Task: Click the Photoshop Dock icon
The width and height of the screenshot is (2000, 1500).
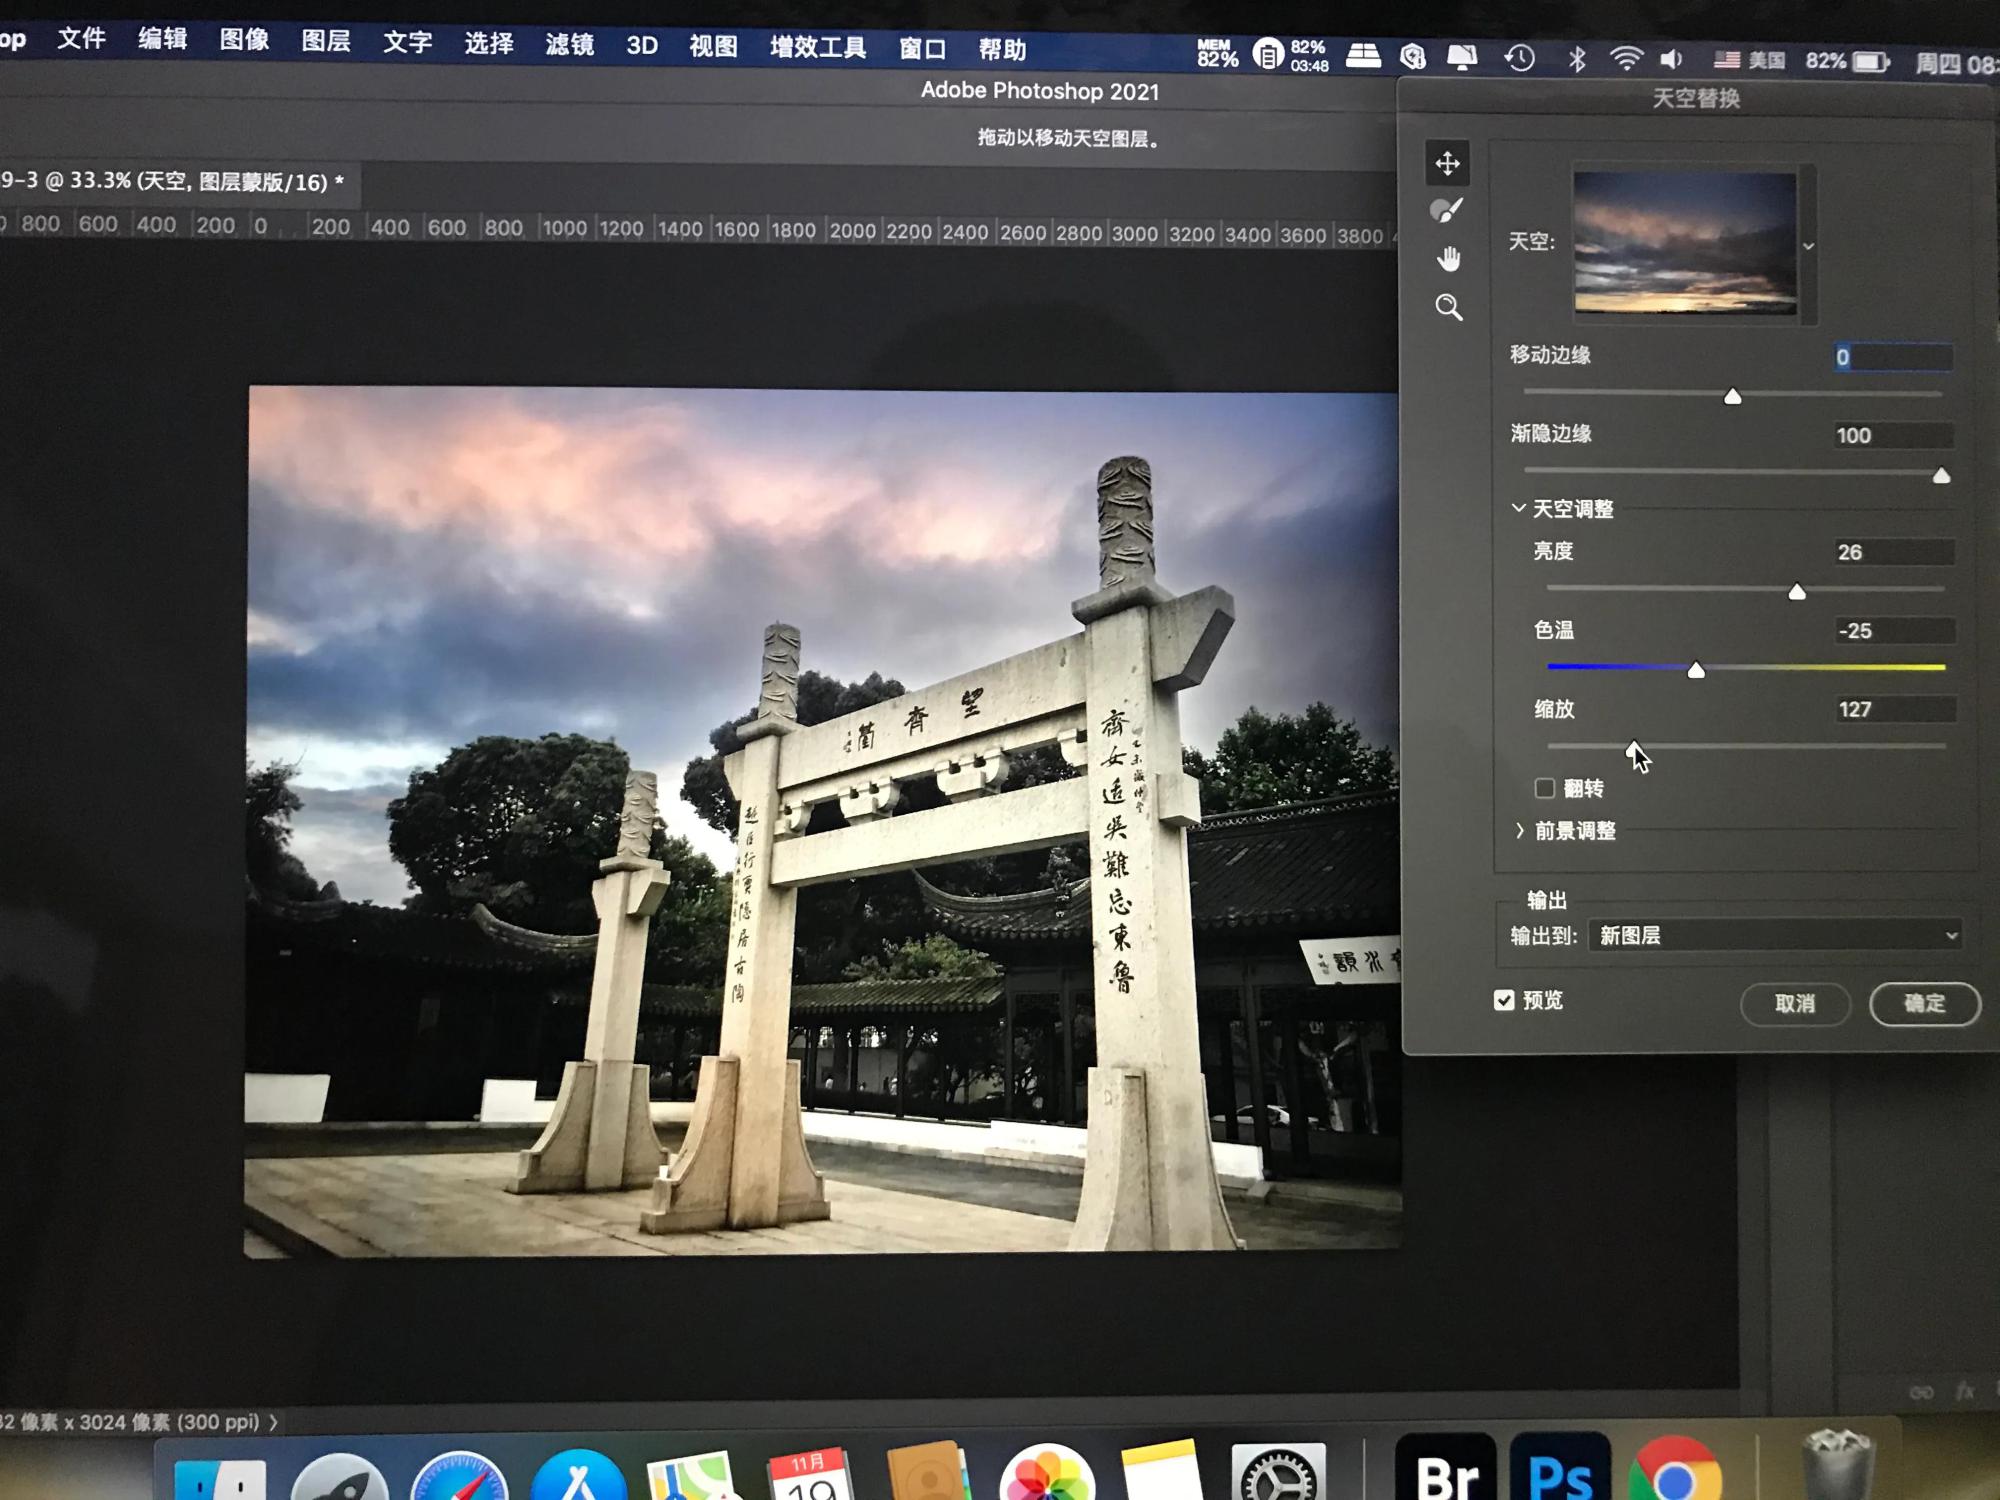Action: pos(1560,1467)
